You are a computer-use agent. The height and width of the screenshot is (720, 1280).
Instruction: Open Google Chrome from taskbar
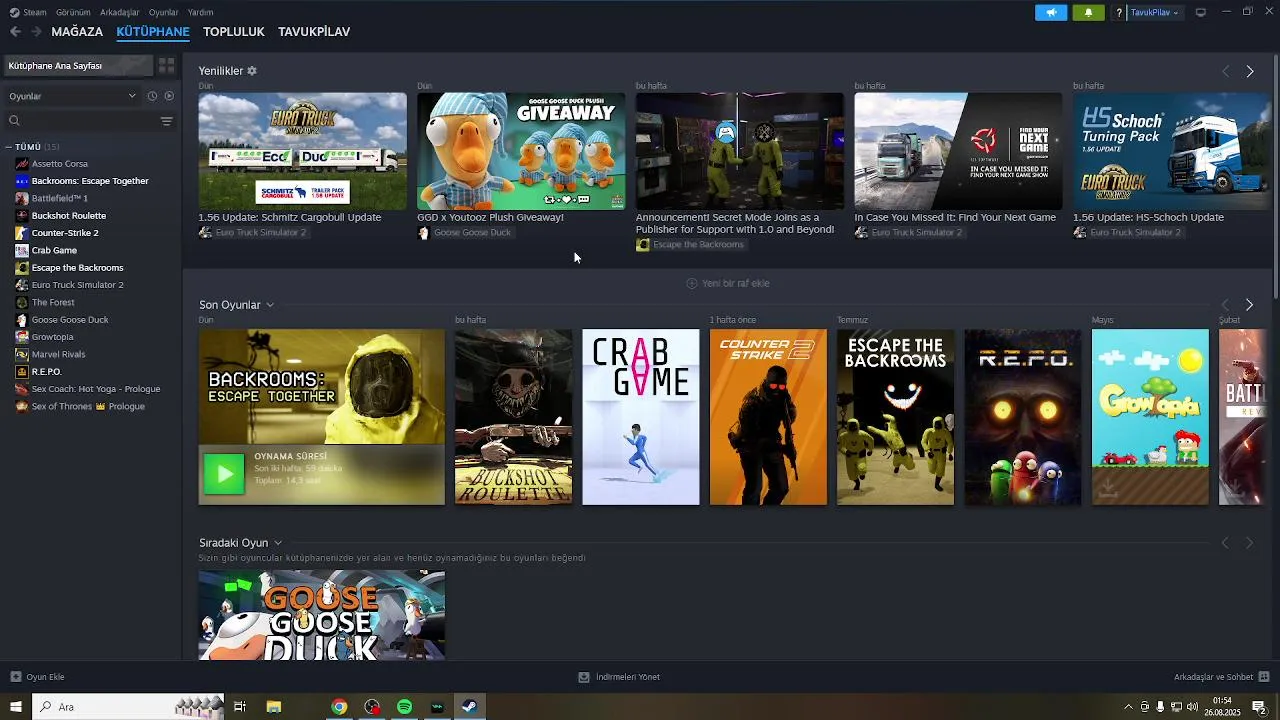(x=339, y=707)
